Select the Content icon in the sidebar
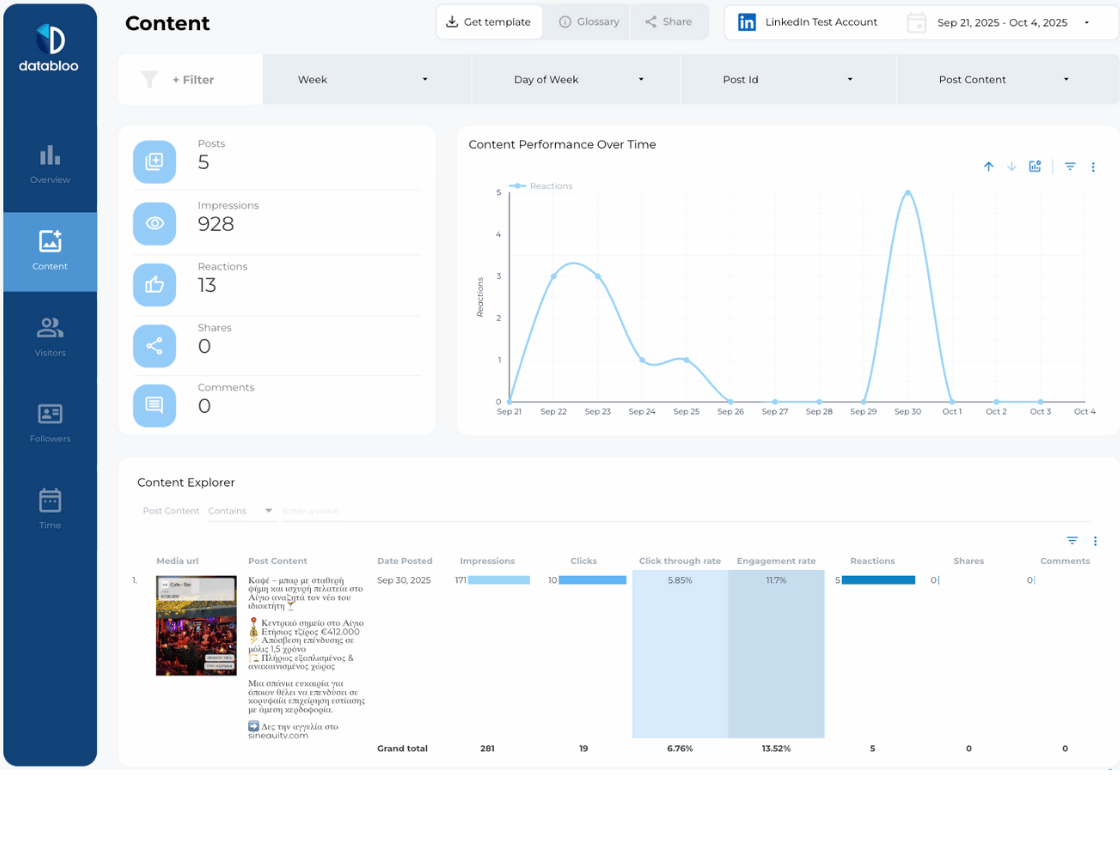The width and height of the screenshot is (1120, 860). [x=49, y=252]
